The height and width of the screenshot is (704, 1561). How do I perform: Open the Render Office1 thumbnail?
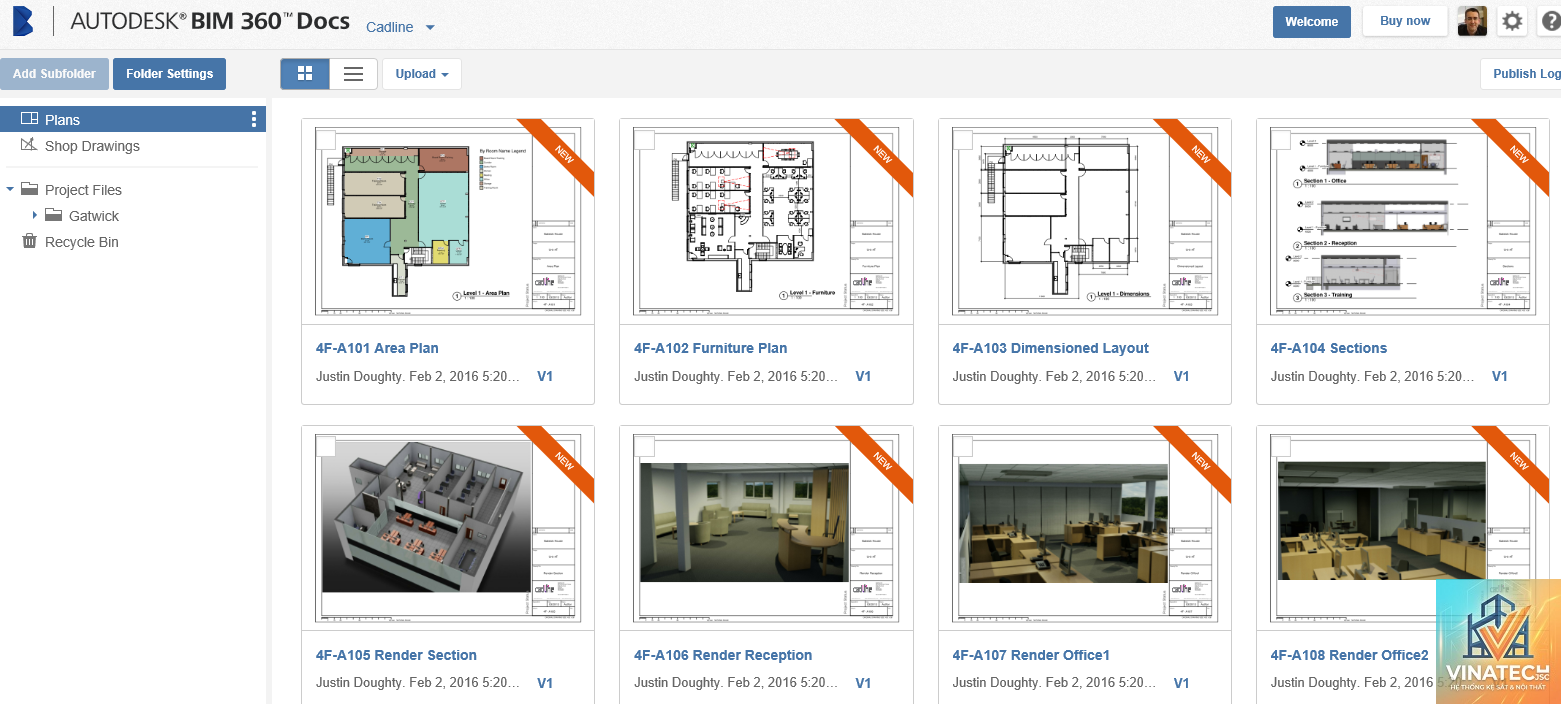[x=1084, y=528]
